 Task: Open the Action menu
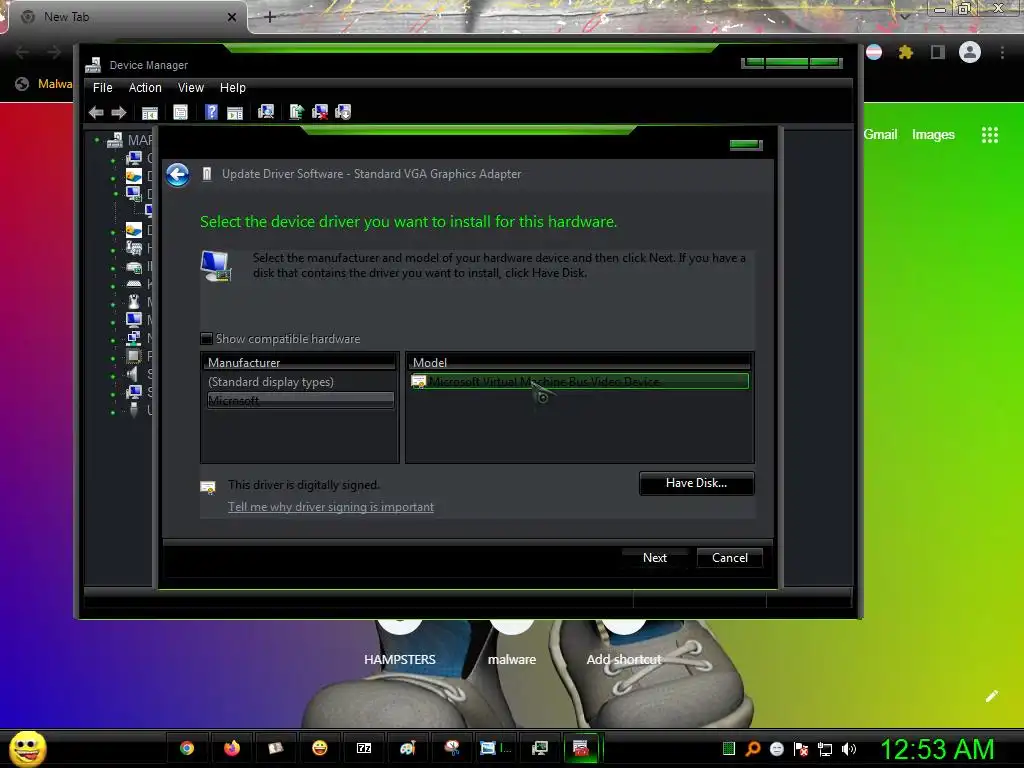coord(145,88)
